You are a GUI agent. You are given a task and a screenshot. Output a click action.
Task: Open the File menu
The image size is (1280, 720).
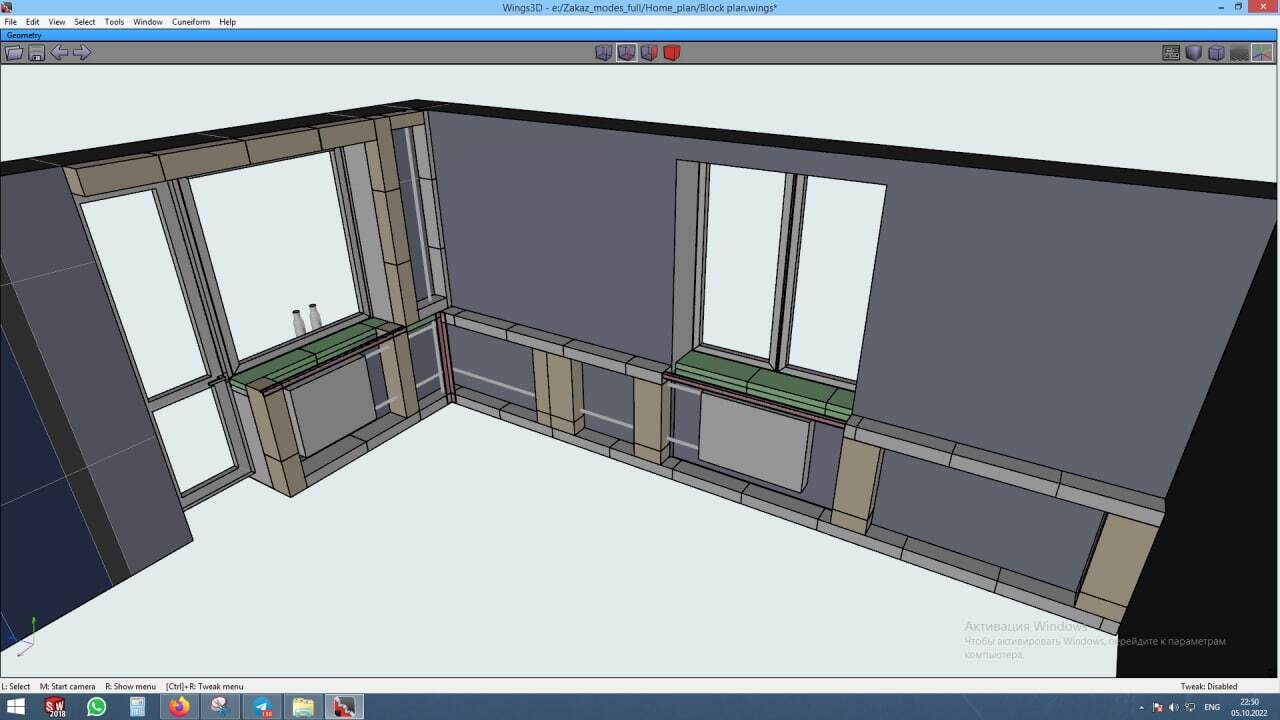pyautogui.click(x=12, y=22)
